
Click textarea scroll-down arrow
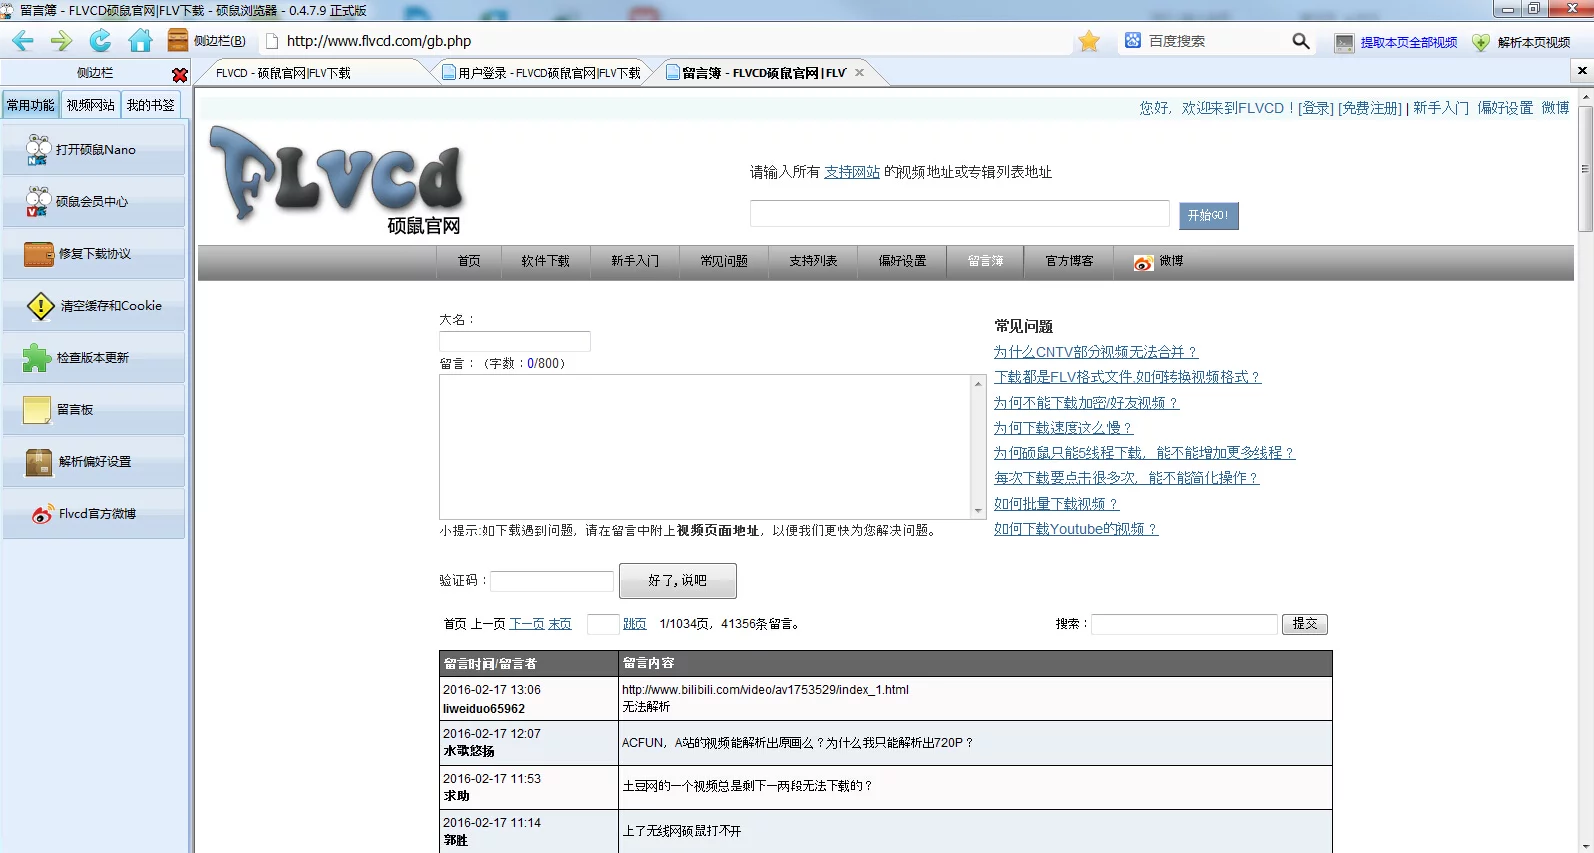tap(979, 511)
